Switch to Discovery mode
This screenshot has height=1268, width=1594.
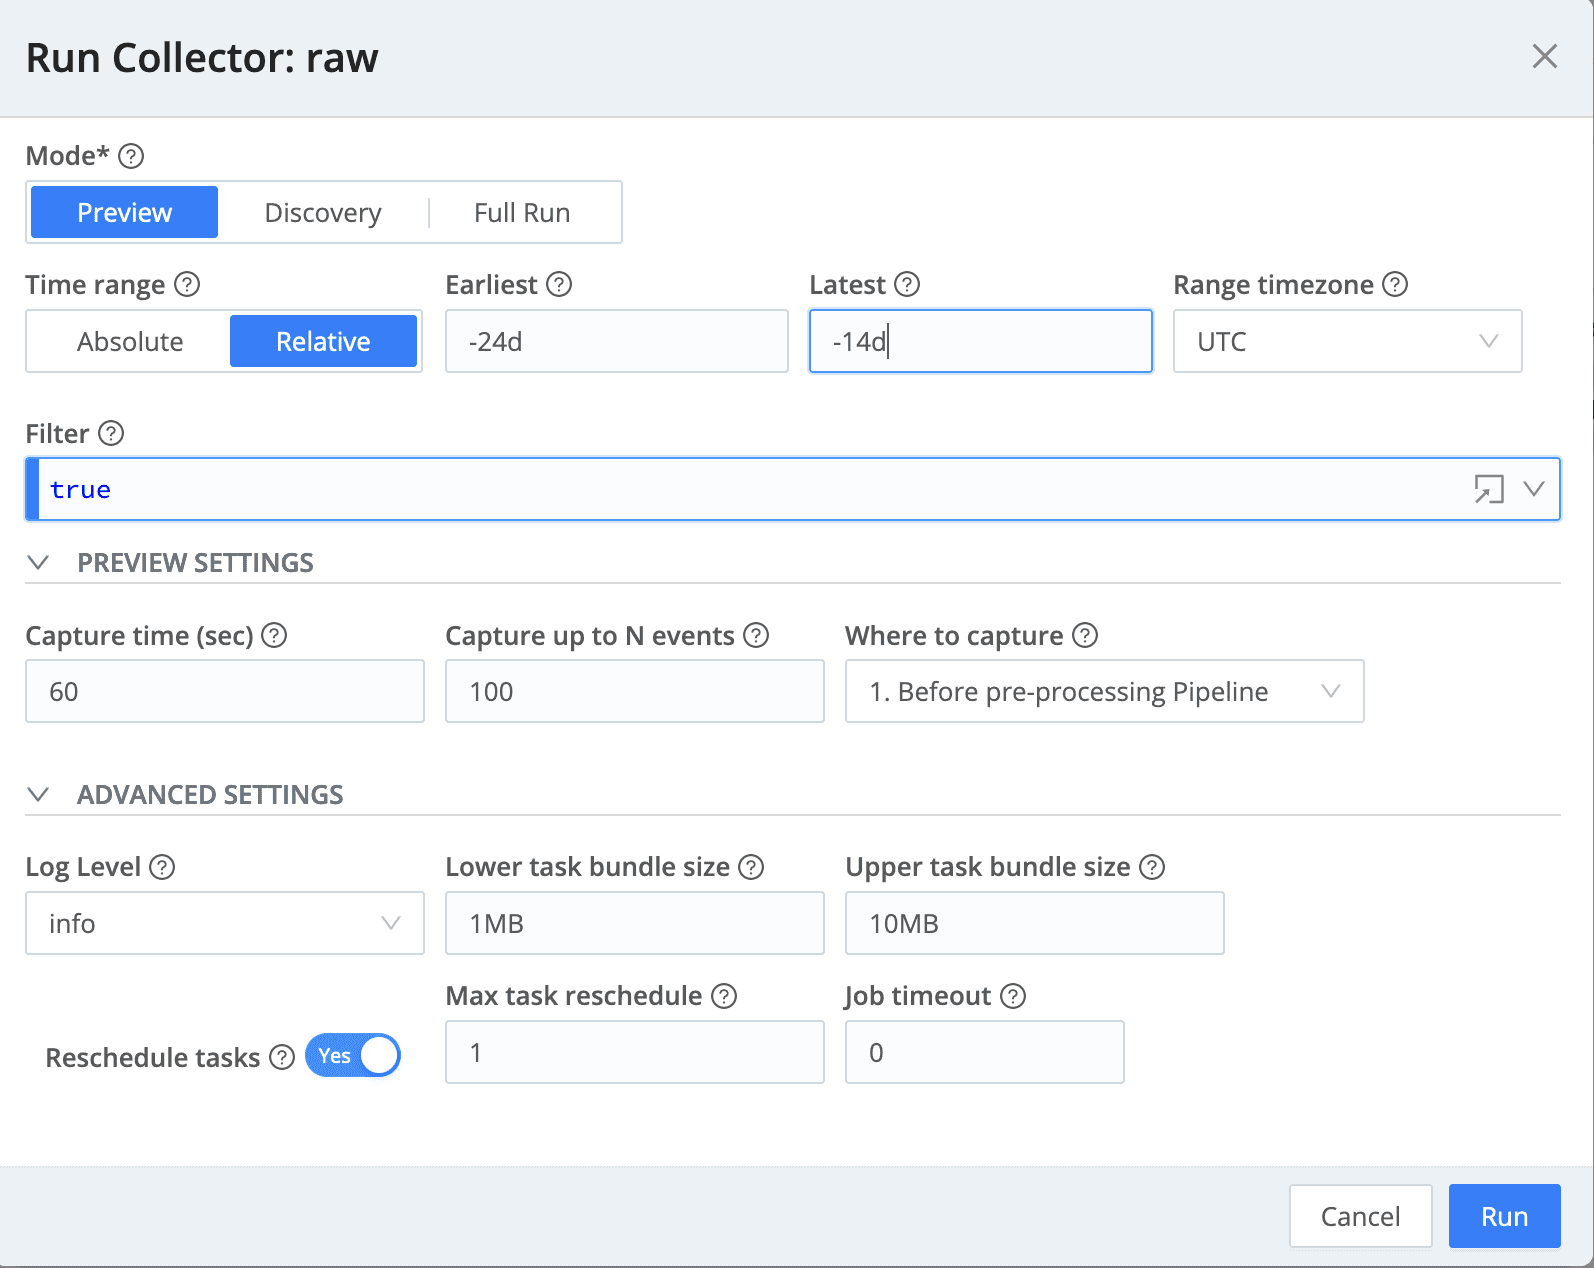pos(323,213)
